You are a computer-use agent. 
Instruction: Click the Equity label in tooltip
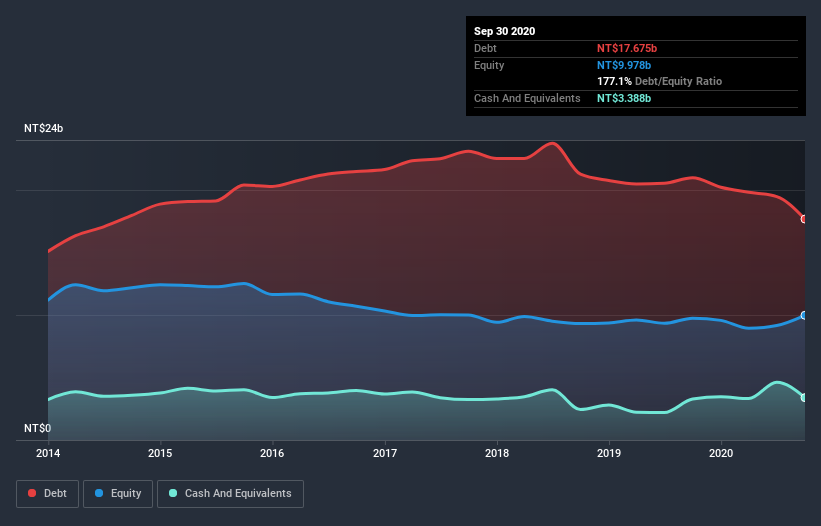pos(489,65)
